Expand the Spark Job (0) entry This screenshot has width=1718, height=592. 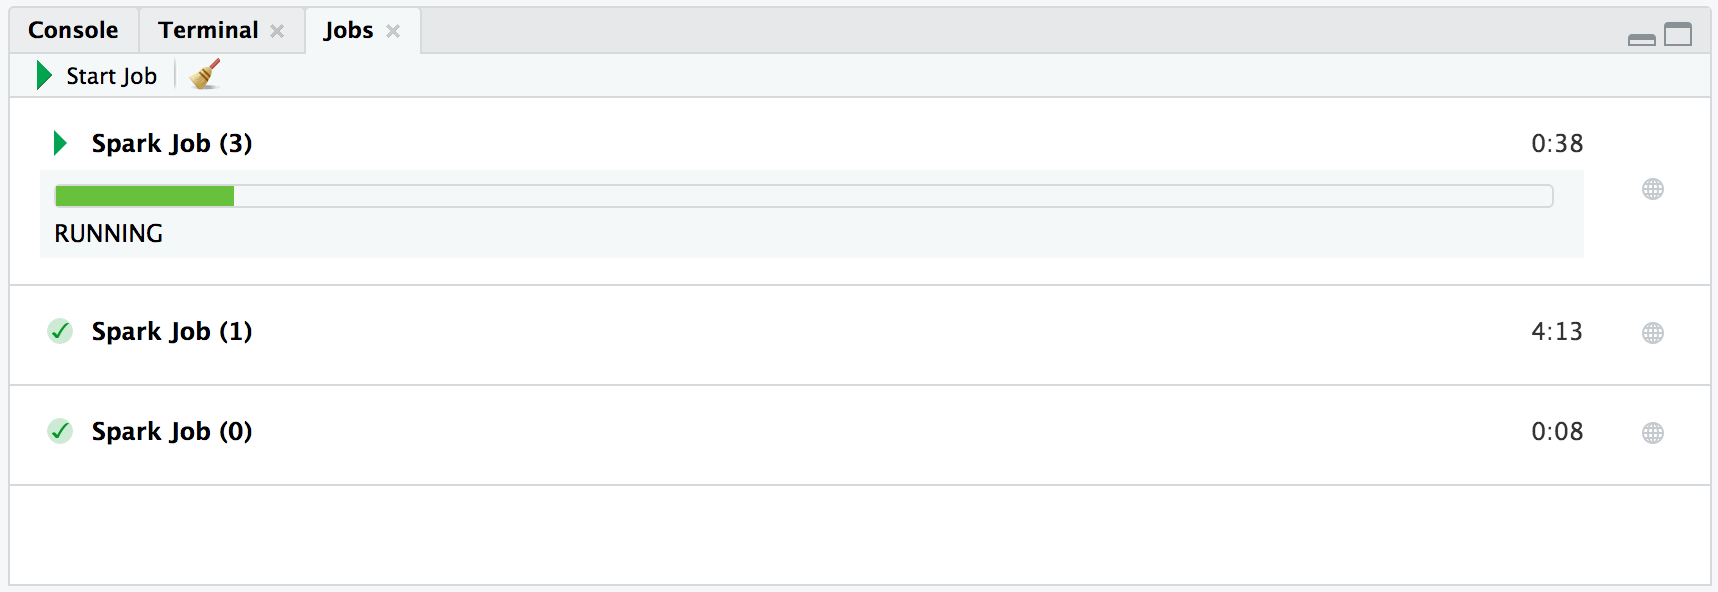pos(171,431)
